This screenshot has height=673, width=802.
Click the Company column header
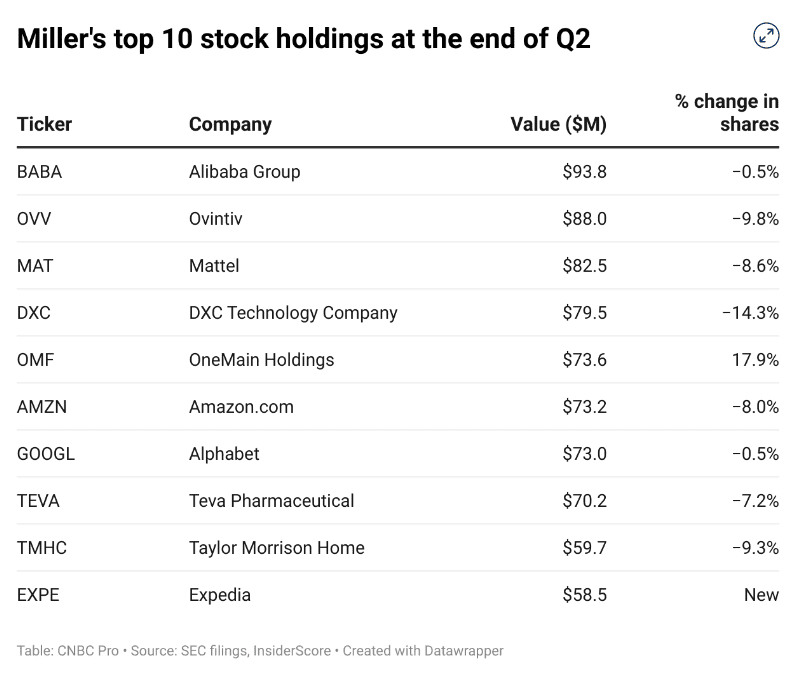[x=230, y=125]
